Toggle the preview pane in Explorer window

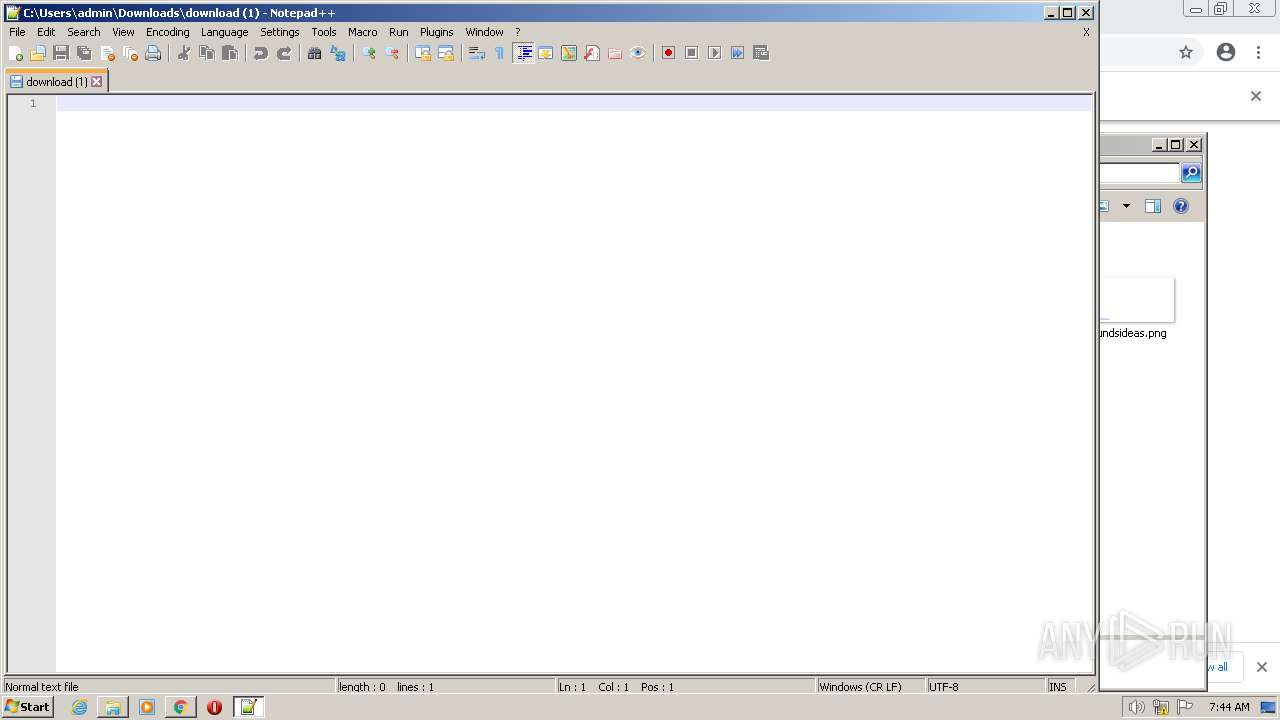(x=1153, y=206)
